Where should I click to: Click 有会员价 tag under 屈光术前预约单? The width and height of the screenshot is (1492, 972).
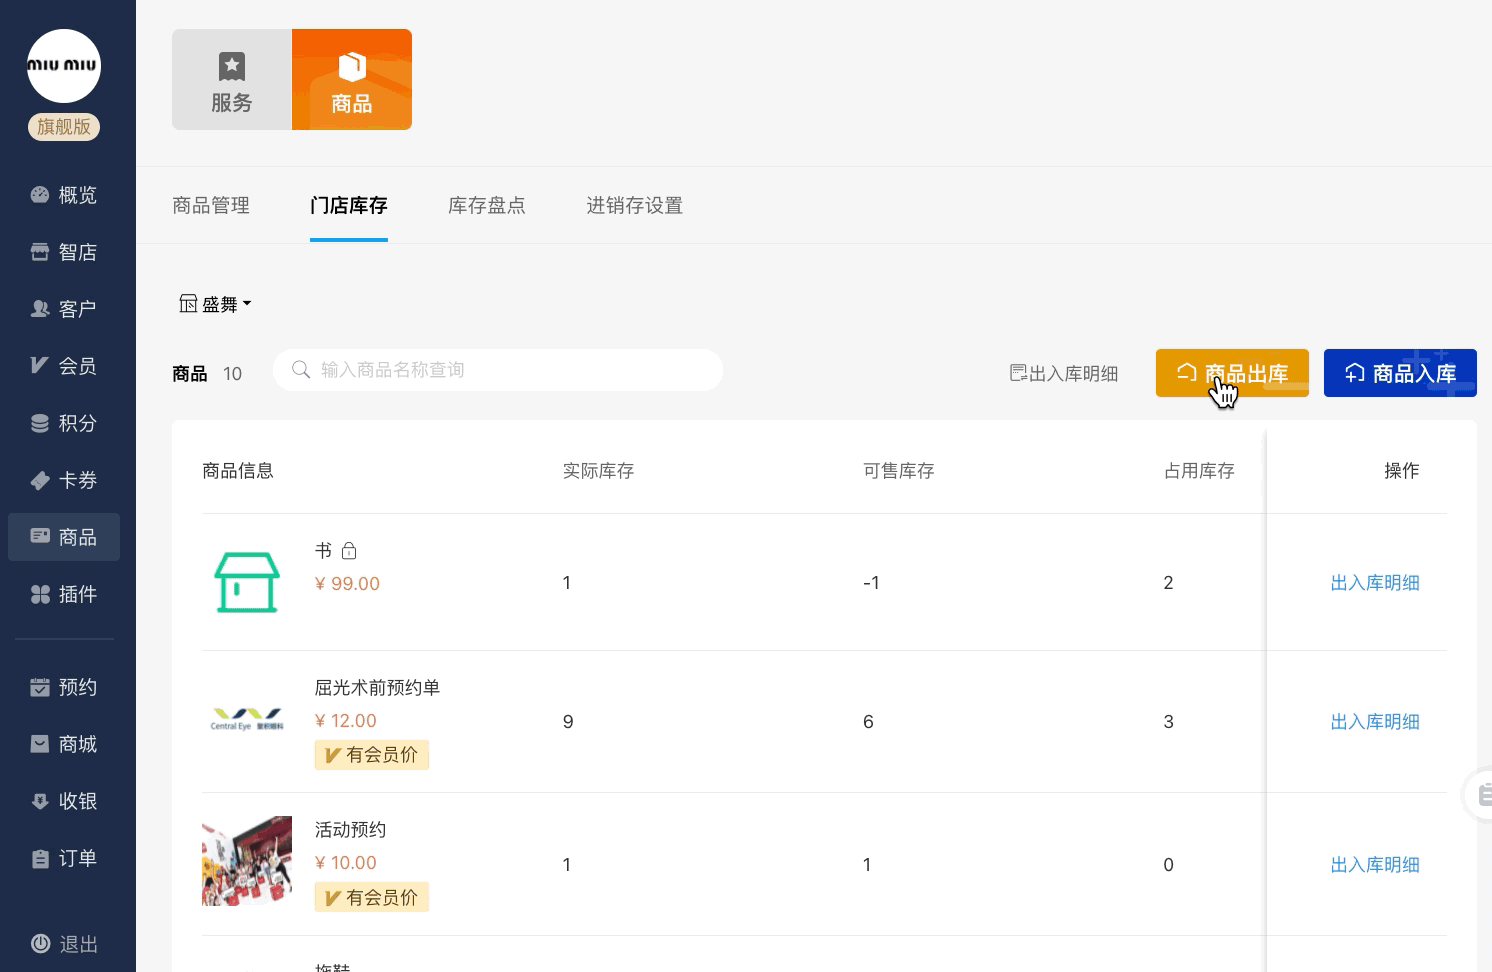coord(372,755)
